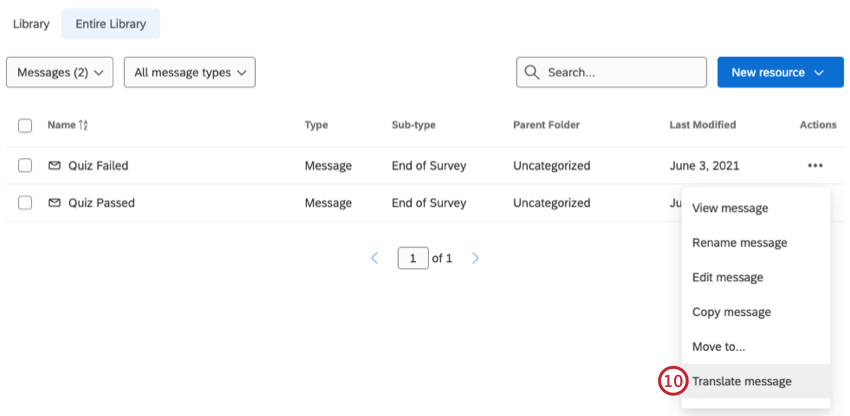Open the New resource dropdown button
The image size is (850, 416).
(779, 72)
